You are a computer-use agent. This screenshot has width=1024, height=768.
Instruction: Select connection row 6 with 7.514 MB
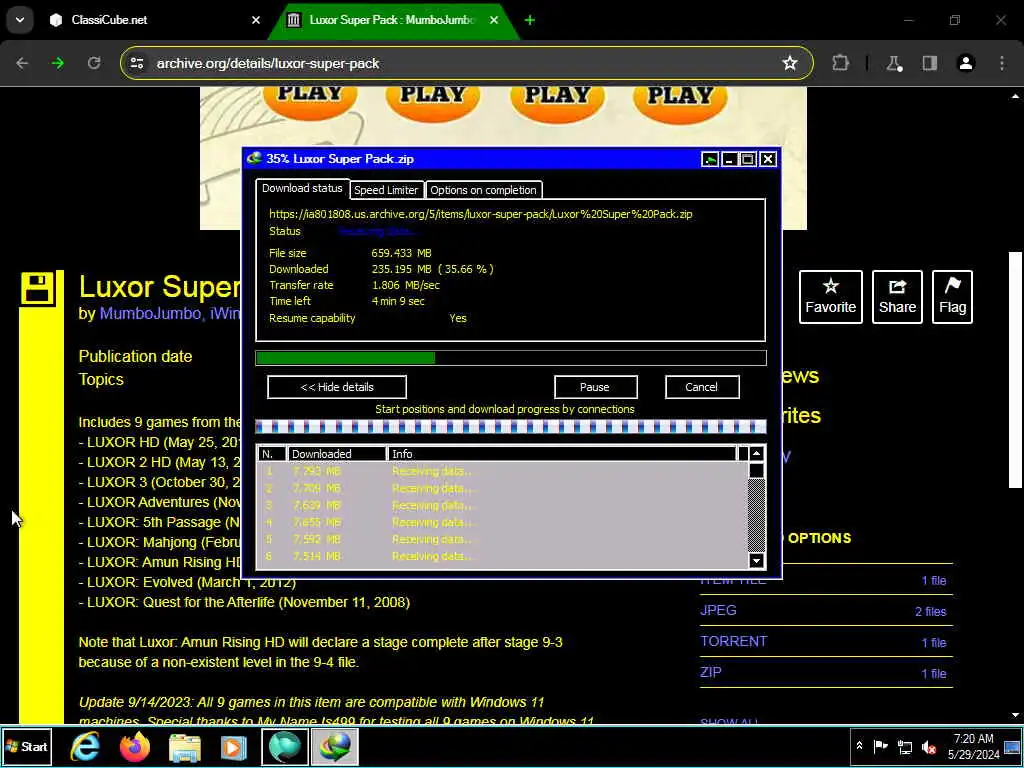[502, 556]
